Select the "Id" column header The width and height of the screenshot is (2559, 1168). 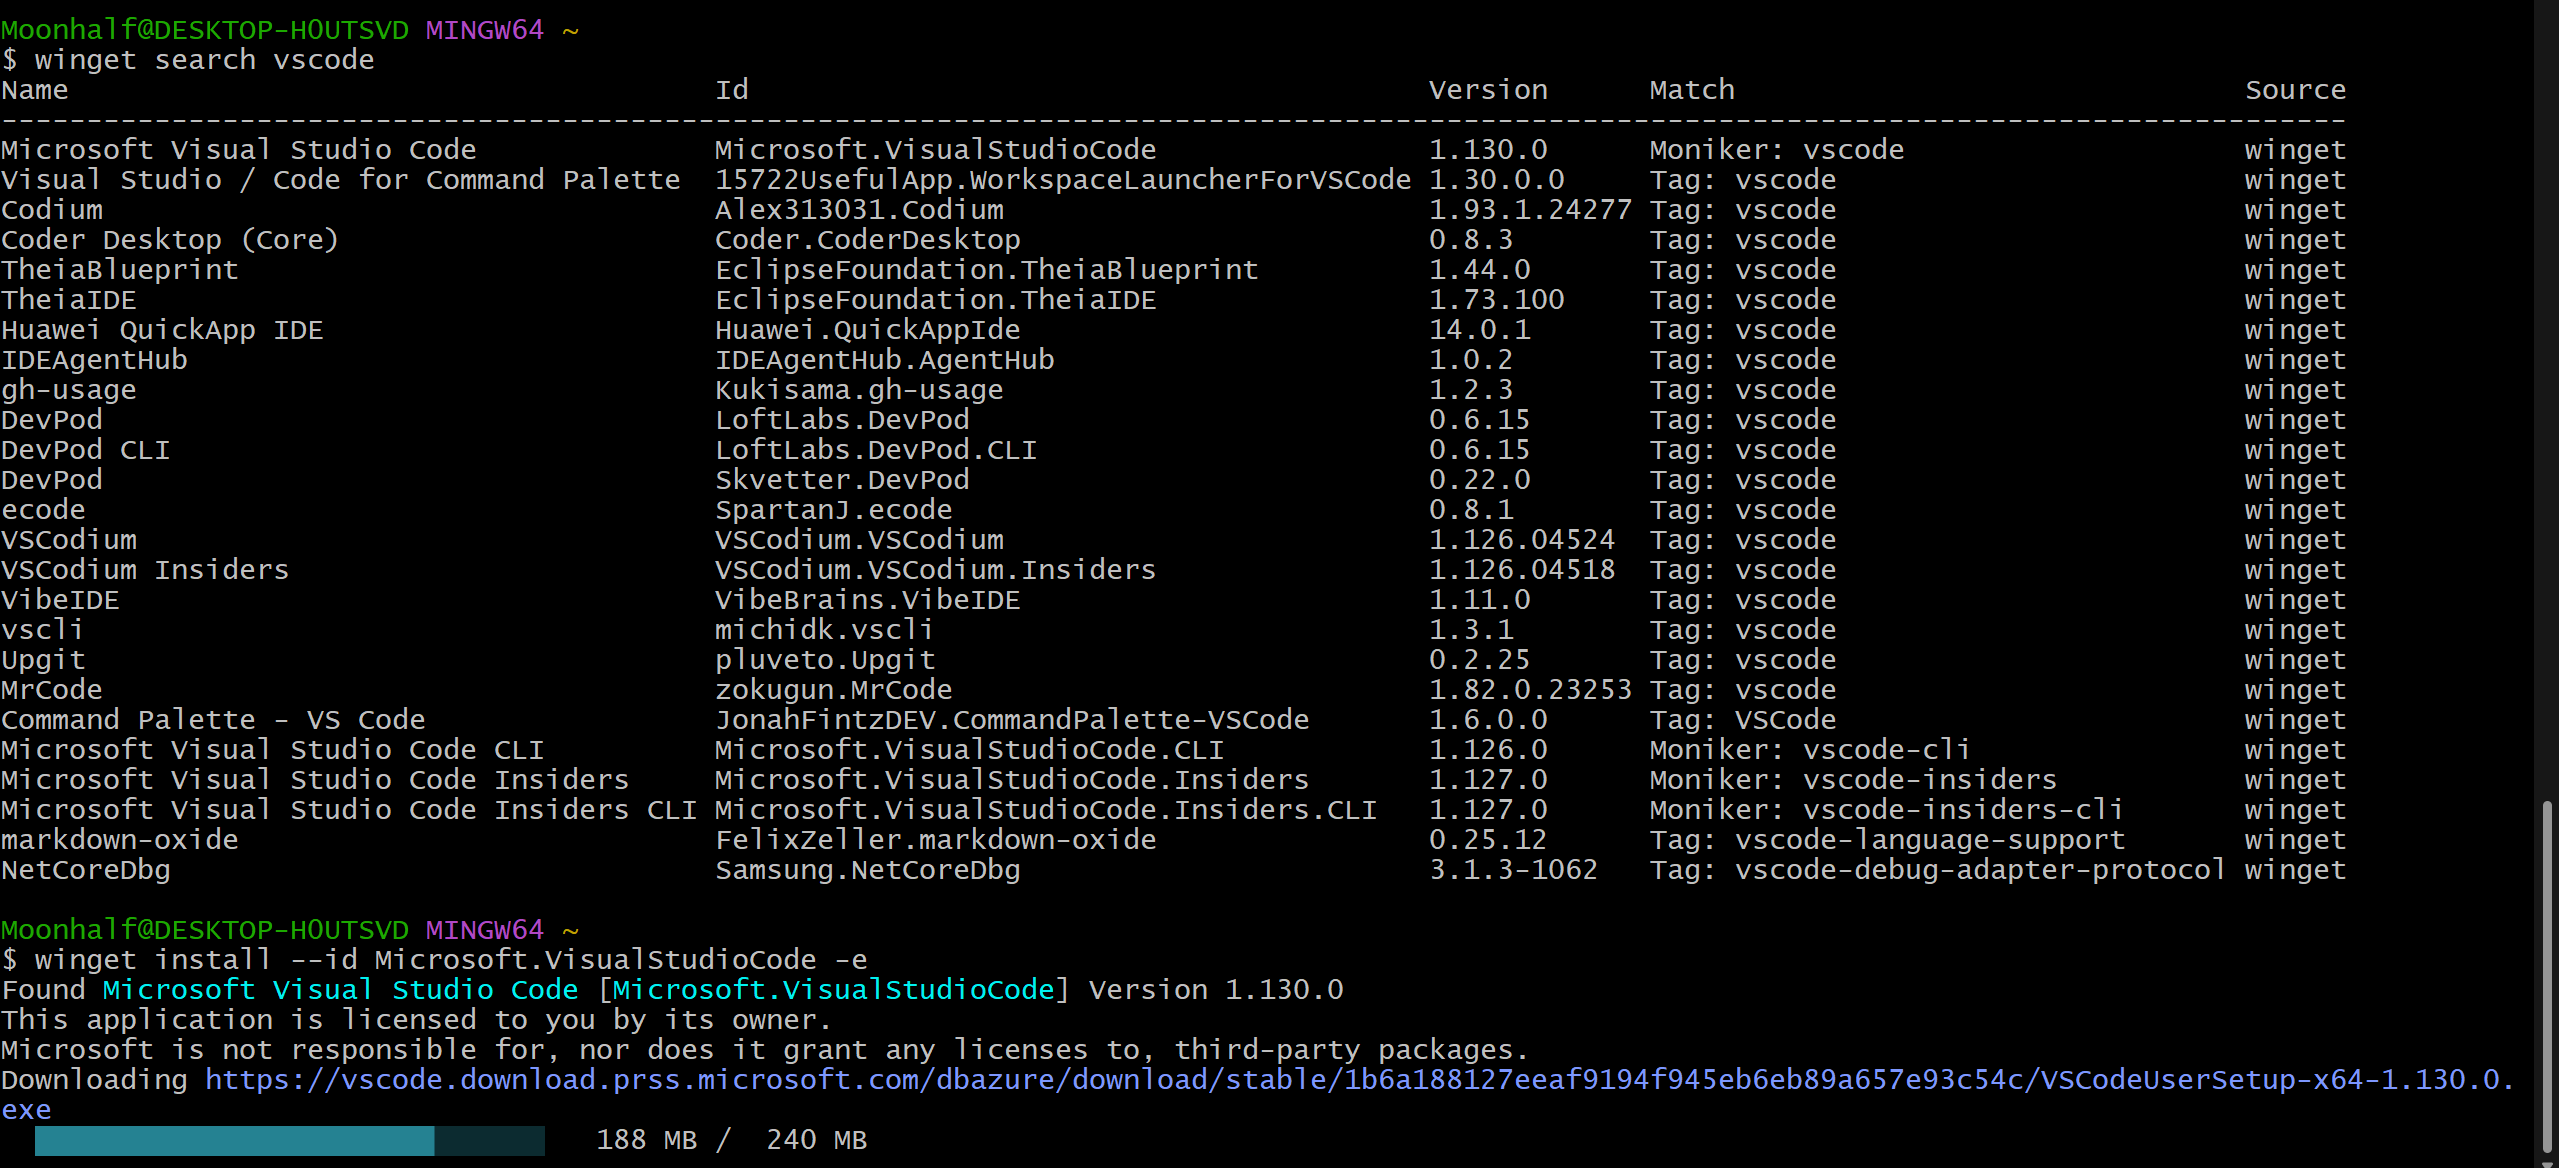click(x=732, y=90)
